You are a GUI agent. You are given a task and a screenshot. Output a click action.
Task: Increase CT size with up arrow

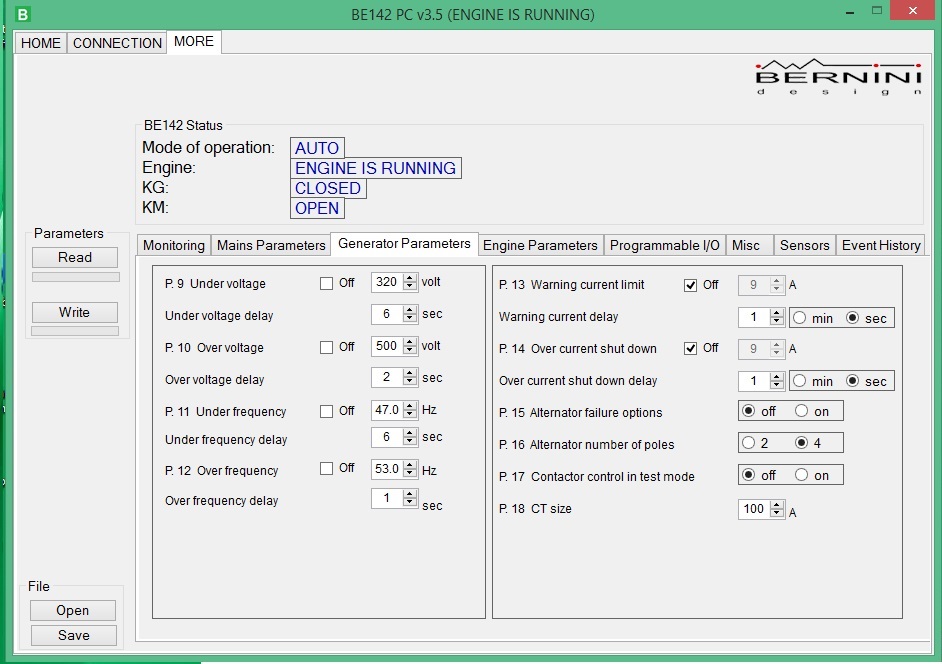pos(777,505)
